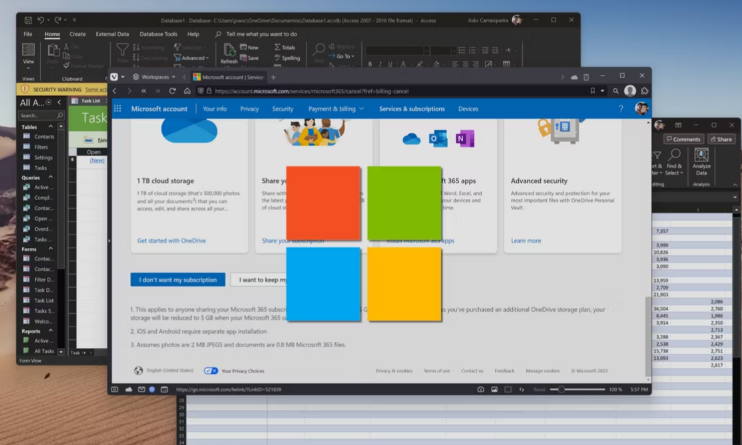742x445 pixels.
Task: Click the Reset zoom button in status bar
Action: (x=539, y=389)
